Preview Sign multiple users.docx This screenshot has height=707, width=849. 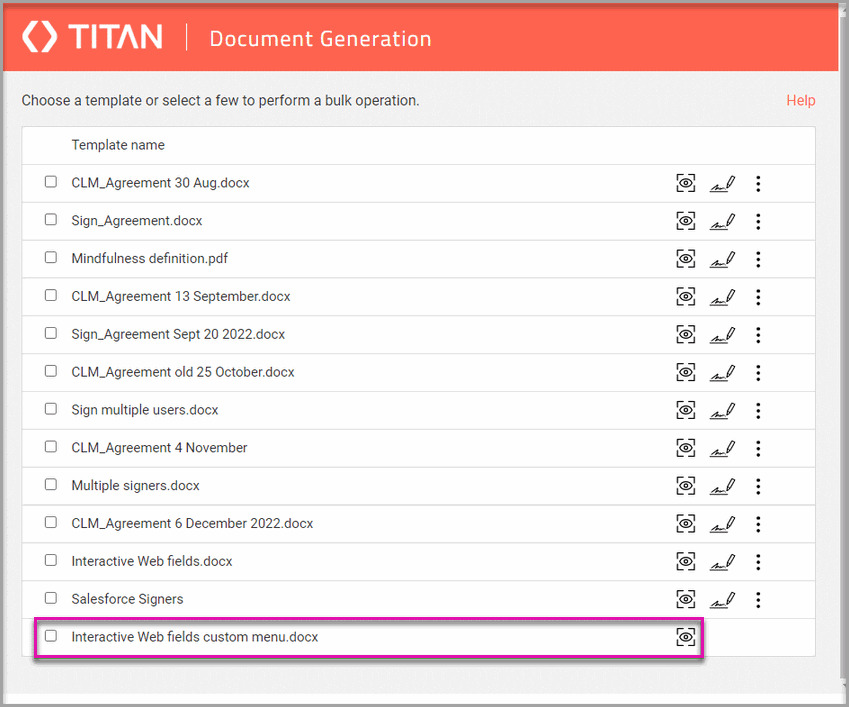685,410
